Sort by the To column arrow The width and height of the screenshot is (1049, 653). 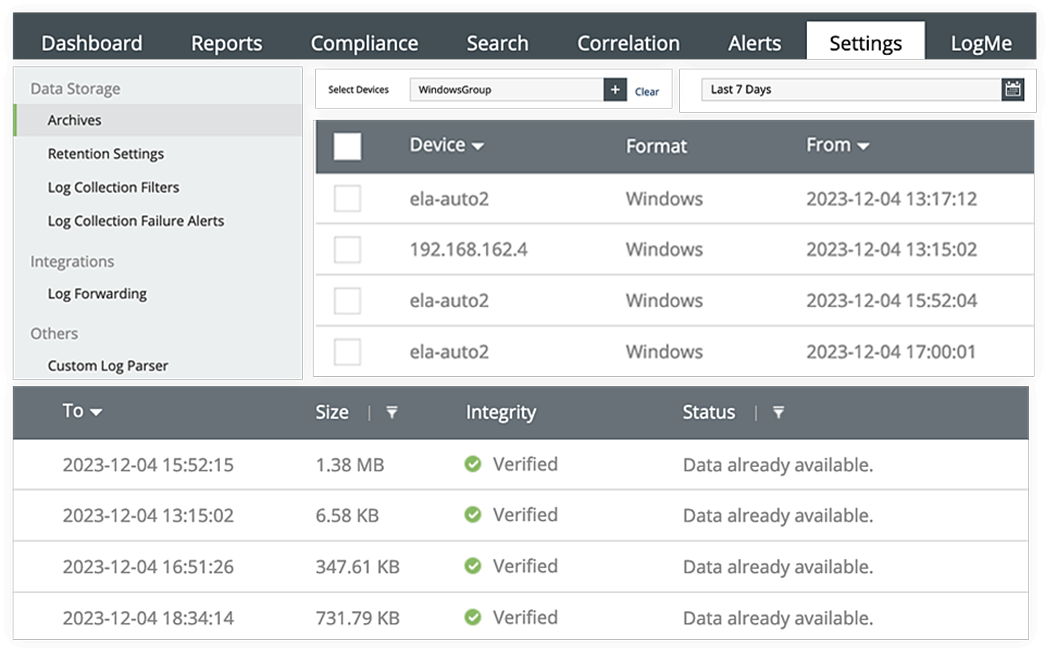[96, 412]
